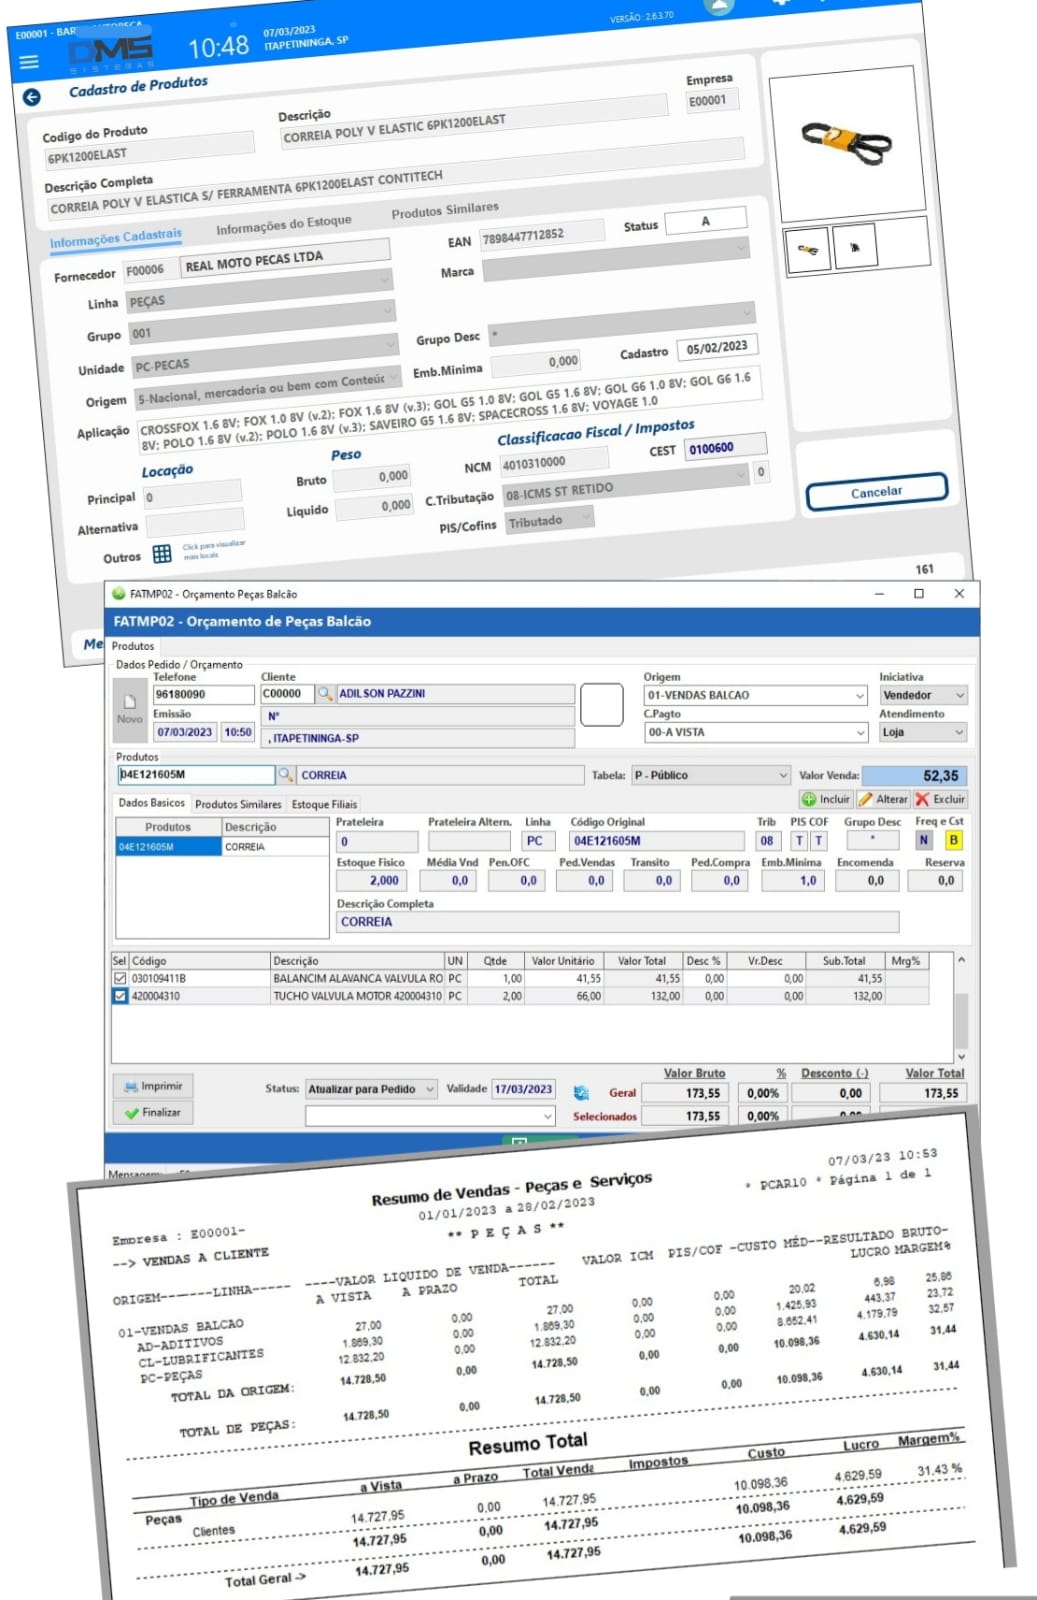
Task: Click the Alterar button
Action: pyautogui.click(x=883, y=799)
